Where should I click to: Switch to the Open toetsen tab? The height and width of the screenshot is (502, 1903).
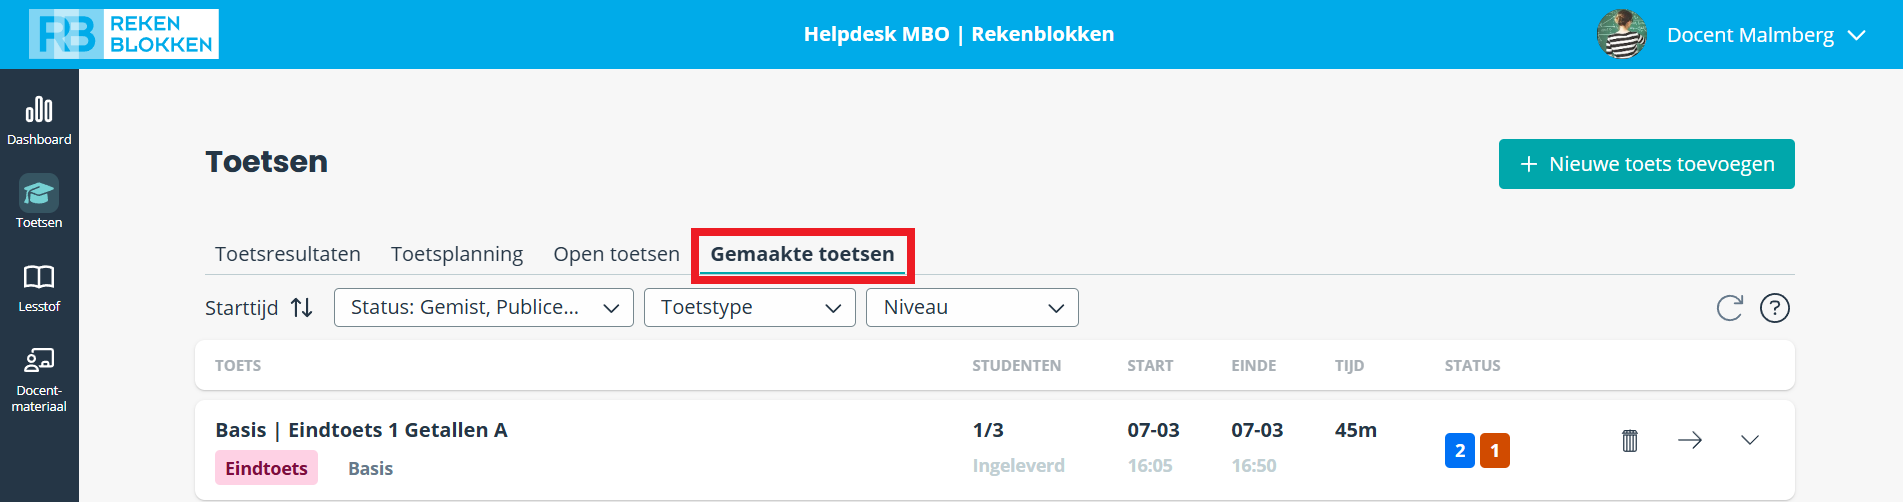point(617,254)
